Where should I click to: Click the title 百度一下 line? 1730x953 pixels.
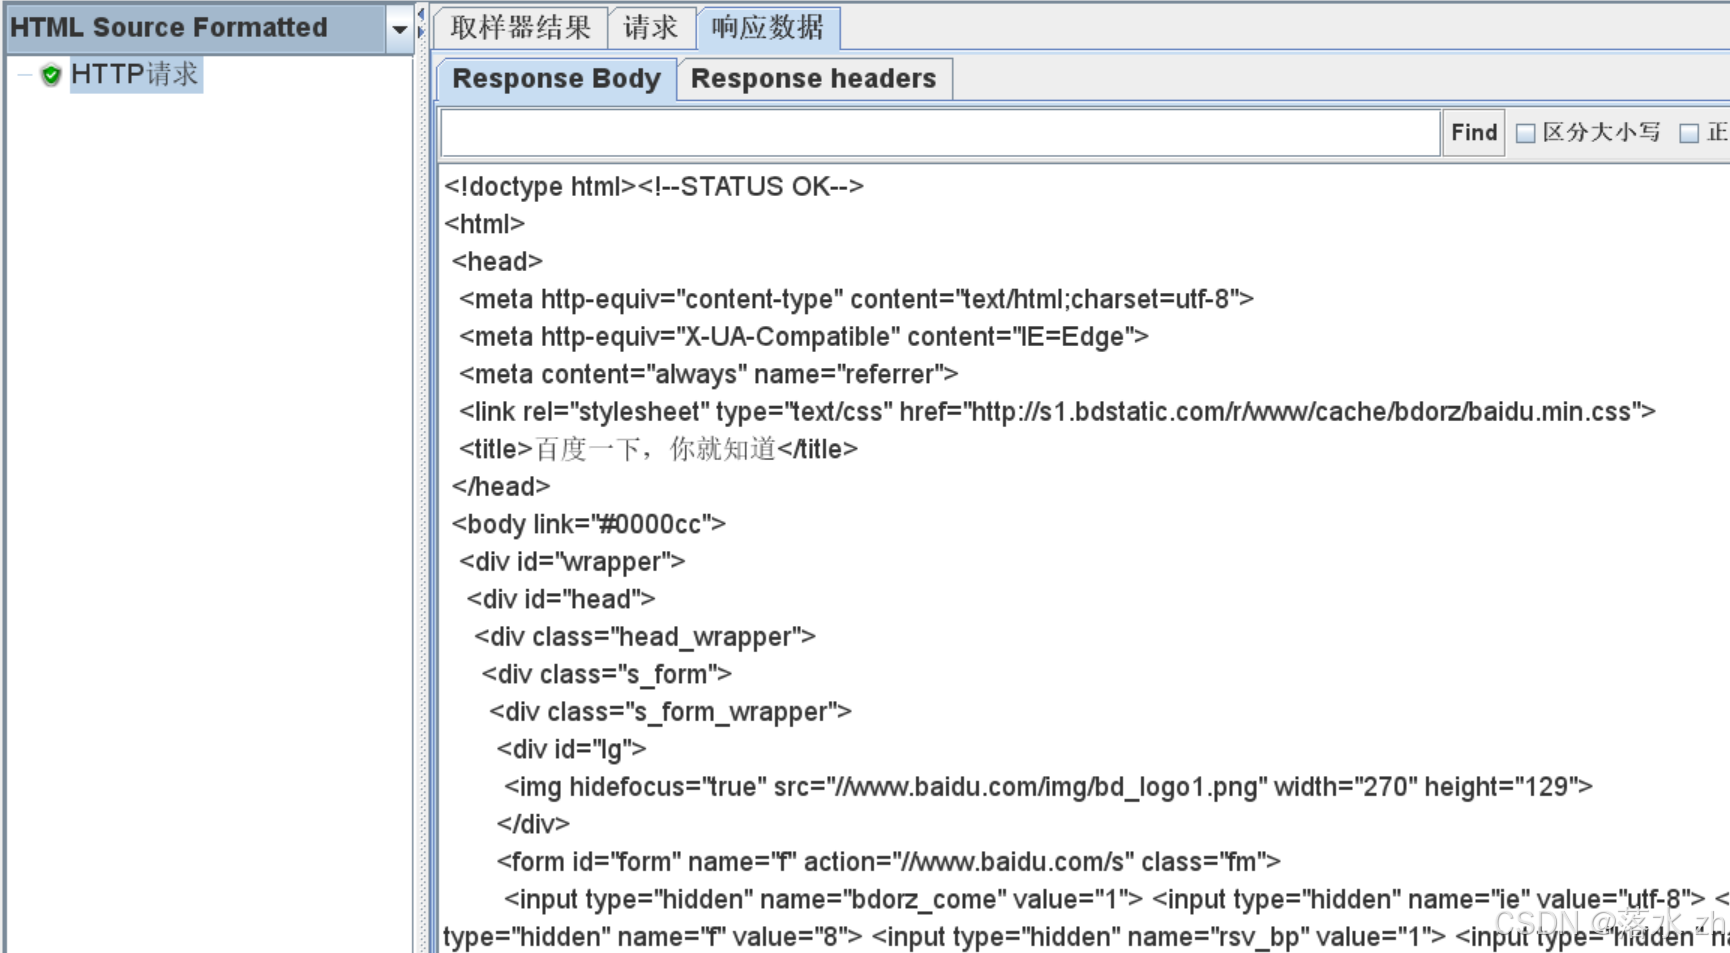[658, 449]
